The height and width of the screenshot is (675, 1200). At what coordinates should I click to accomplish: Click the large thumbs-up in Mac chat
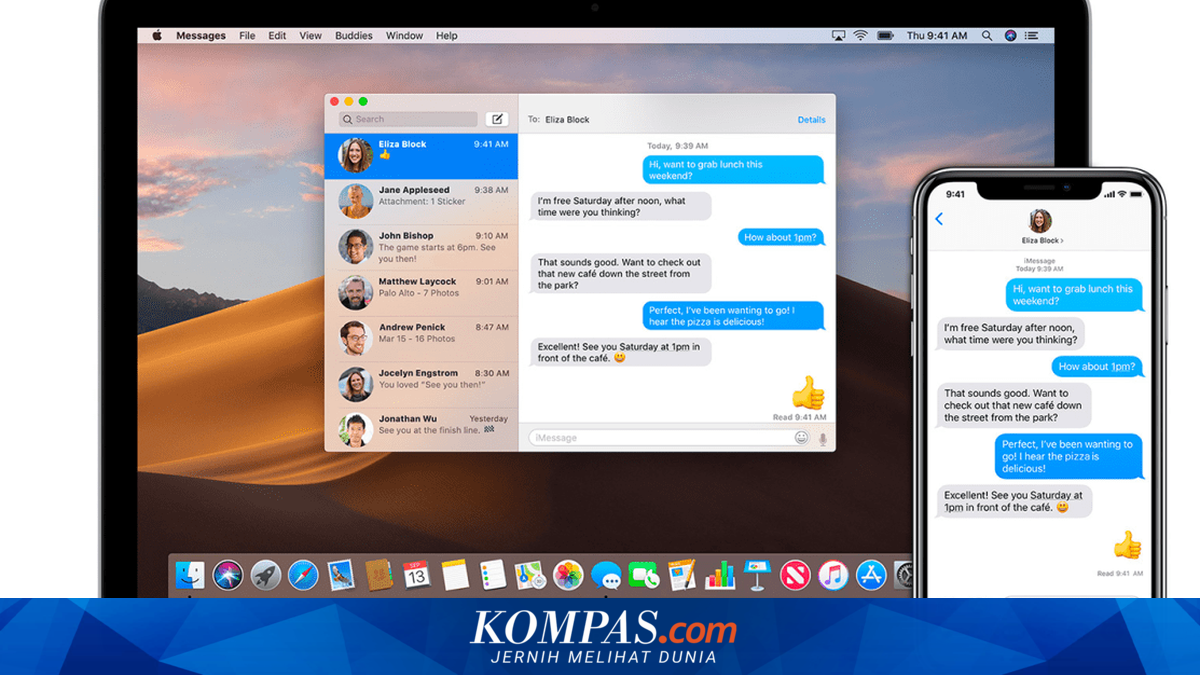pyautogui.click(x=808, y=393)
